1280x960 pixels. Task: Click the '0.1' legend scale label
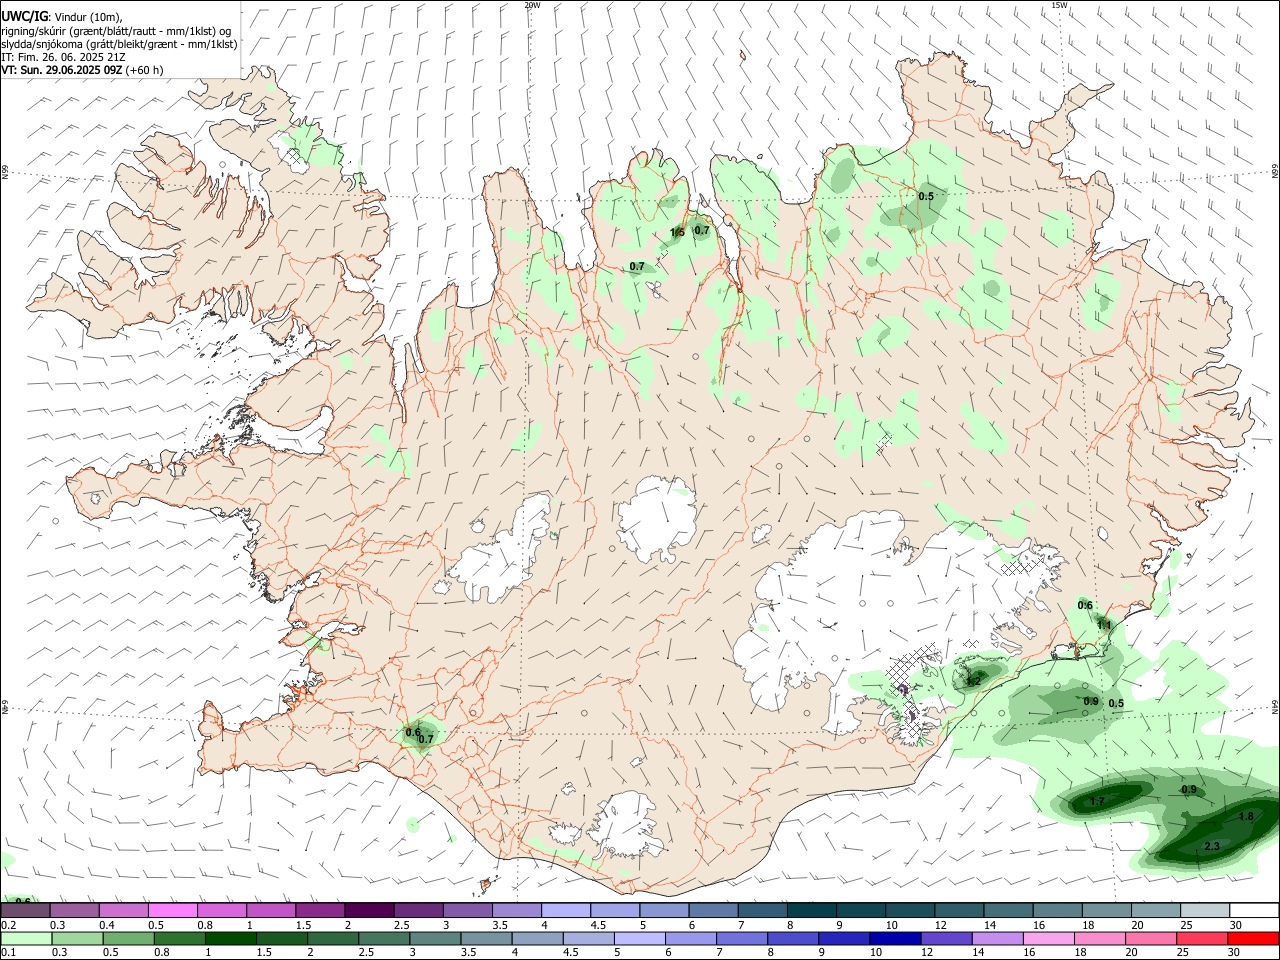coord(8,953)
